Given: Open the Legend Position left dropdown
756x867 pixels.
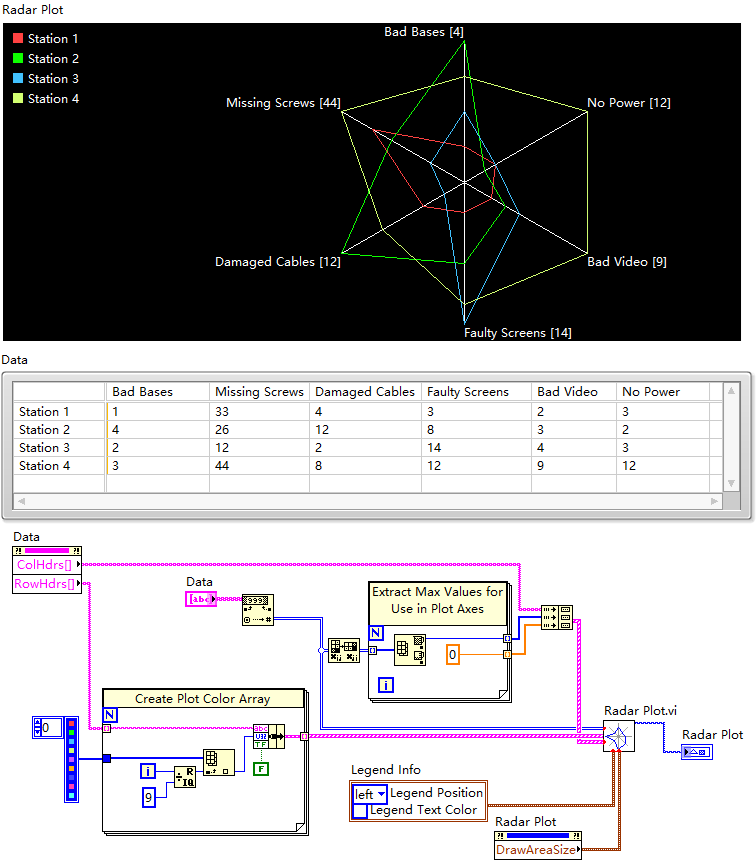Looking at the screenshot, I should tap(368, 794).
